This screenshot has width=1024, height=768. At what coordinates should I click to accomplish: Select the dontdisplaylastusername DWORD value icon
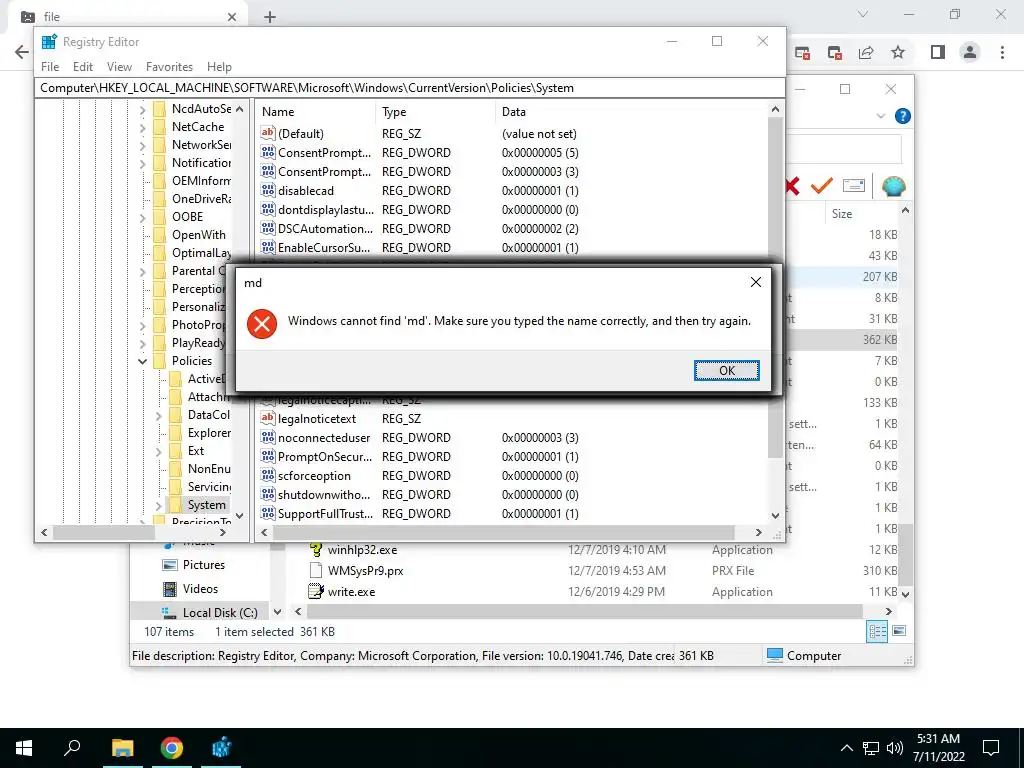pyautogui.click(x=267, y=209)
